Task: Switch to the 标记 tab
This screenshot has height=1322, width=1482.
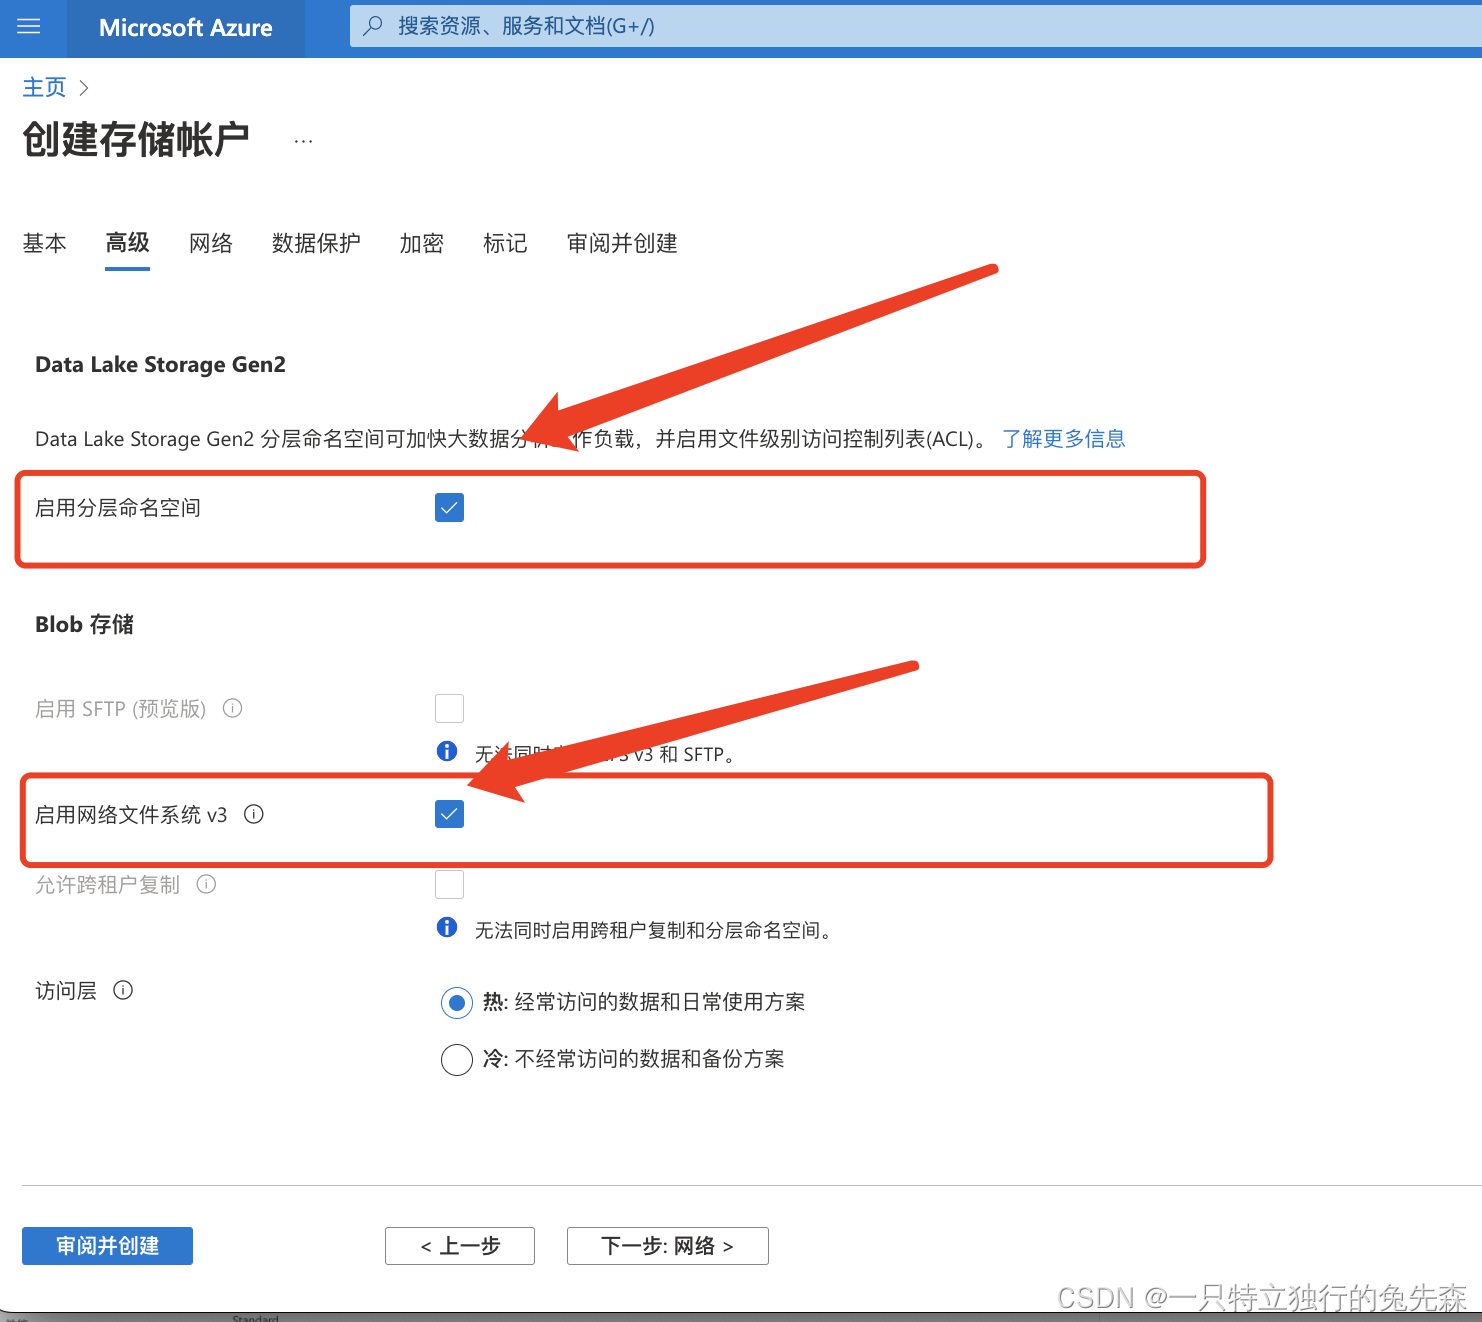Action: pyautogui.click(x=505, y=243)
